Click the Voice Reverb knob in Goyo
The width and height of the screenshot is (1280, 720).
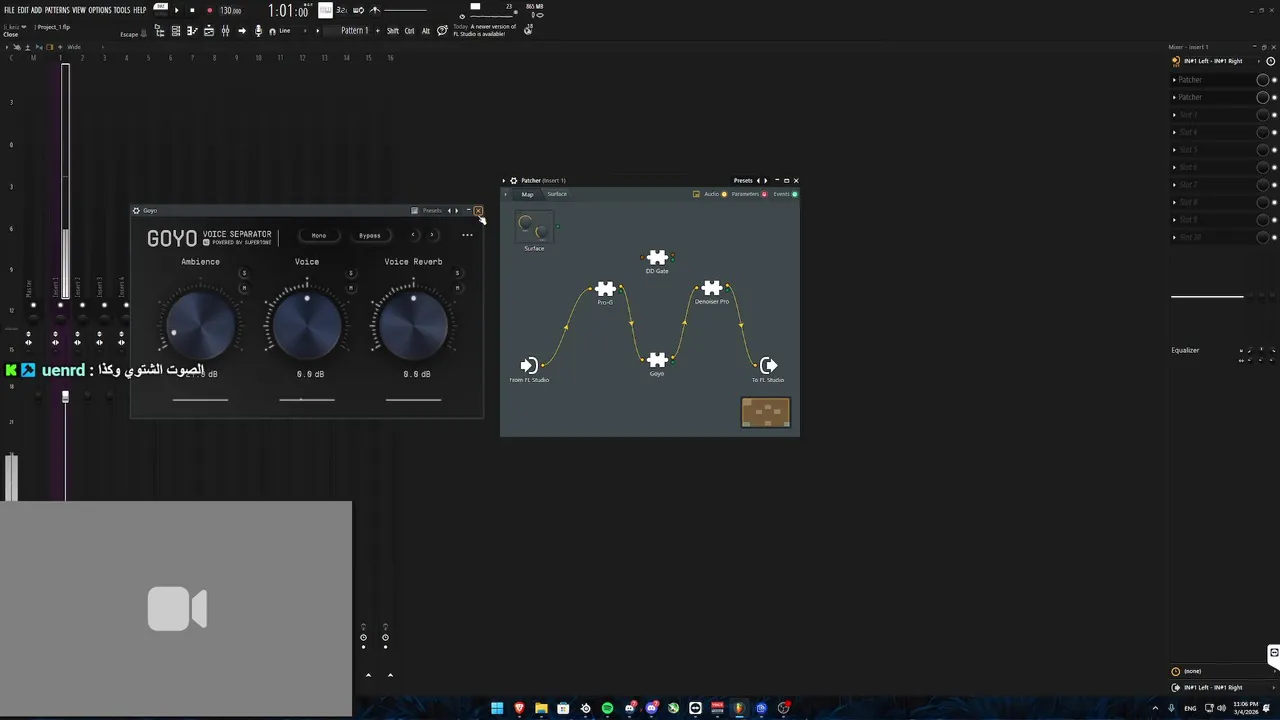[413, 325]
